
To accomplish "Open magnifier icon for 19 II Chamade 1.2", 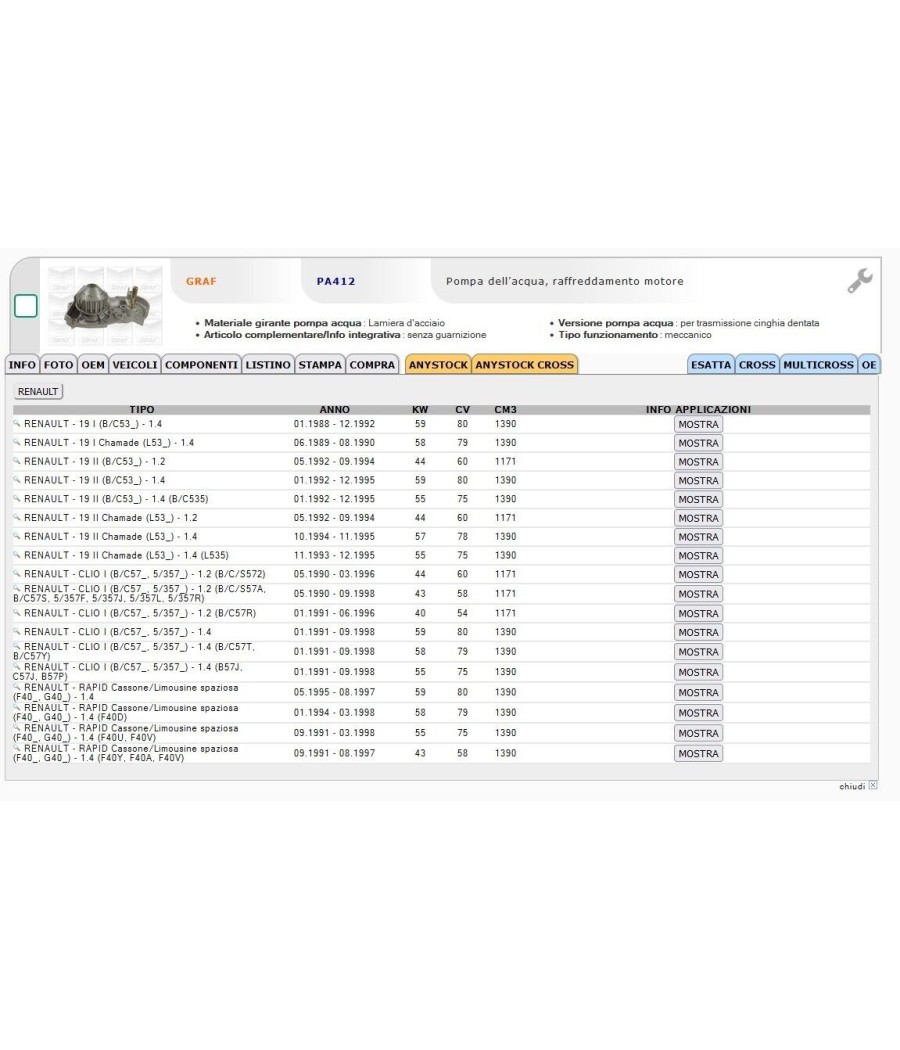I will click(17, 517).
